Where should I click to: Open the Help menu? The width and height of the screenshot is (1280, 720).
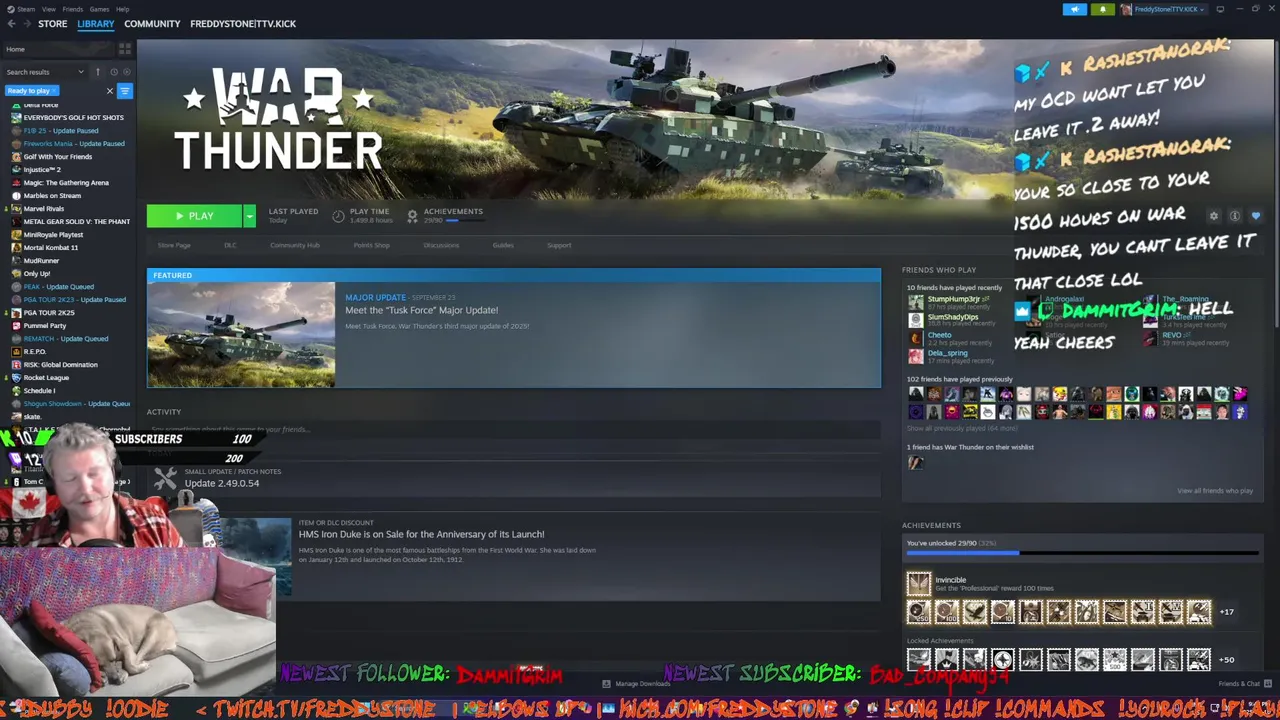coord(122,9)
